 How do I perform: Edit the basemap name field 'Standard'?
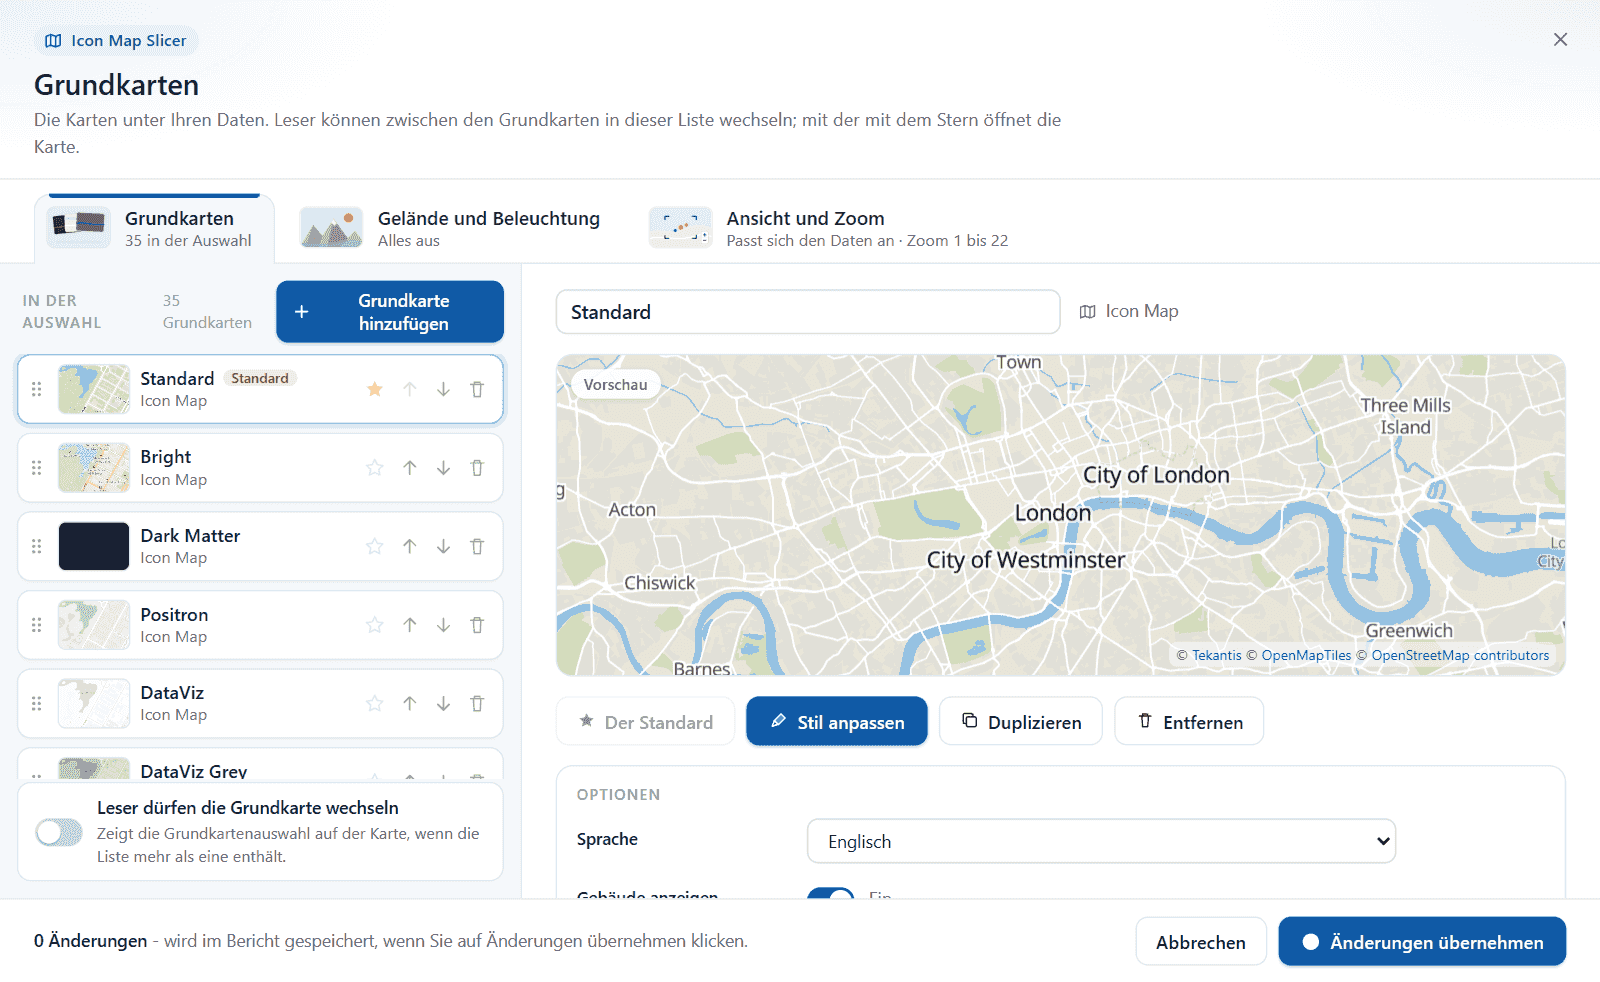(x=808, y=312)
